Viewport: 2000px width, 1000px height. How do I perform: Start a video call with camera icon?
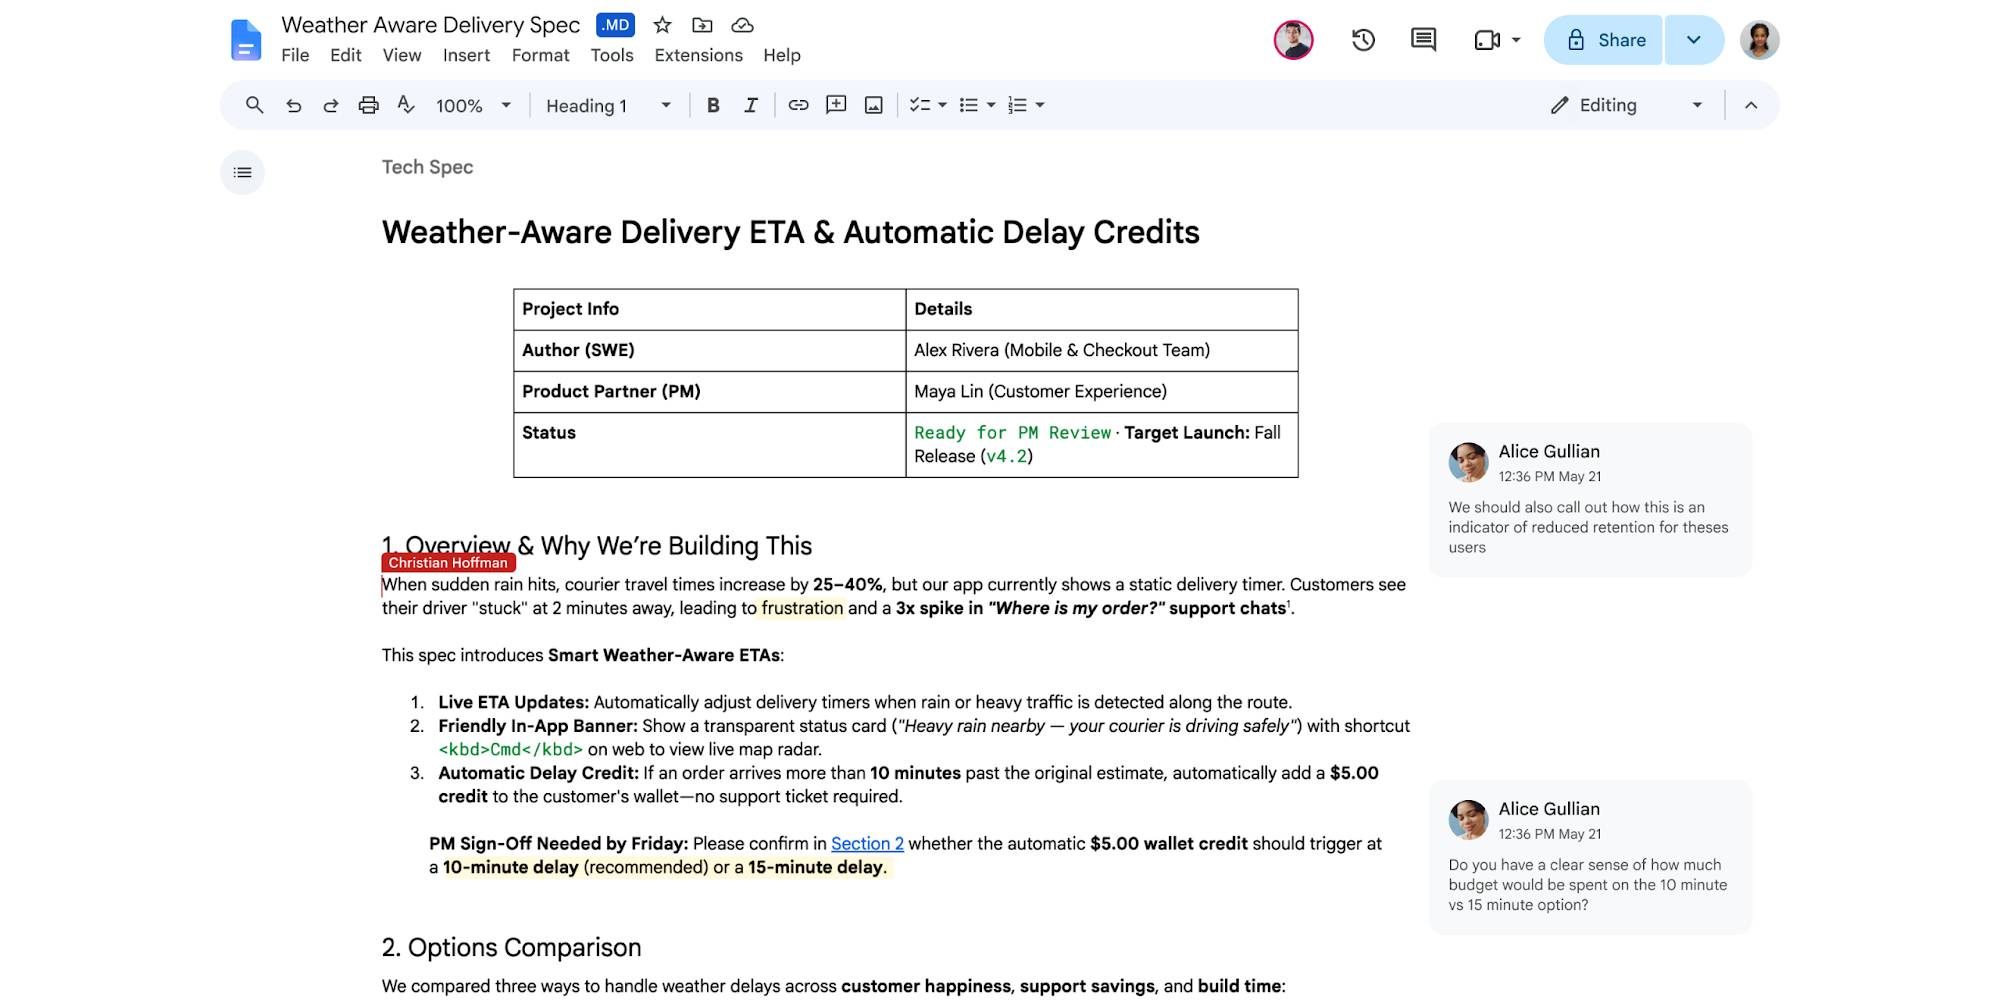click(1487, 40)
